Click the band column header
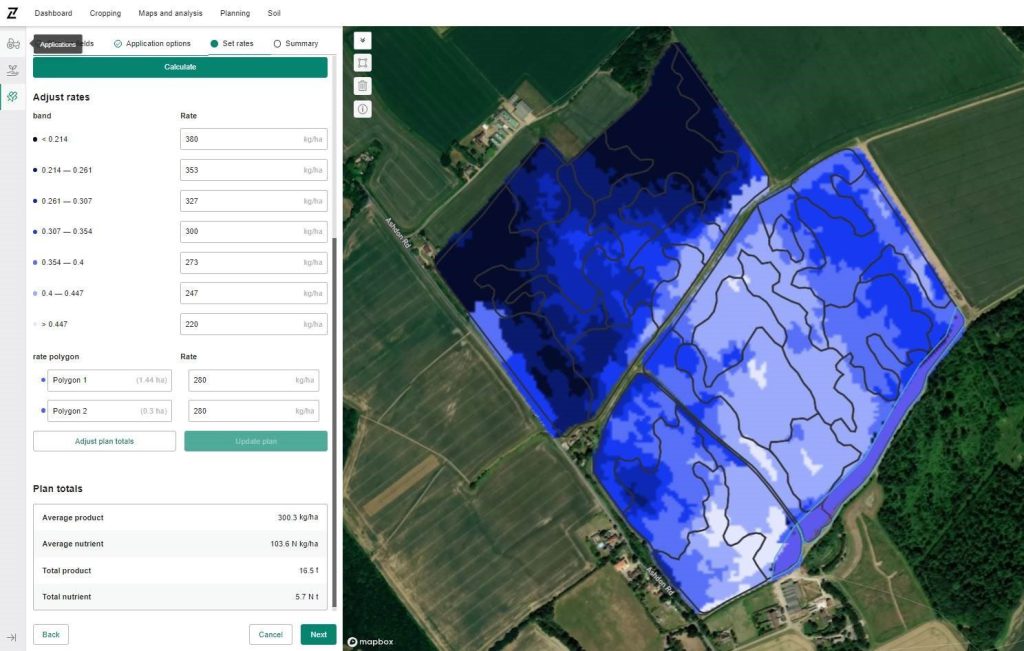1024x651 pixels. coord(42,116)
